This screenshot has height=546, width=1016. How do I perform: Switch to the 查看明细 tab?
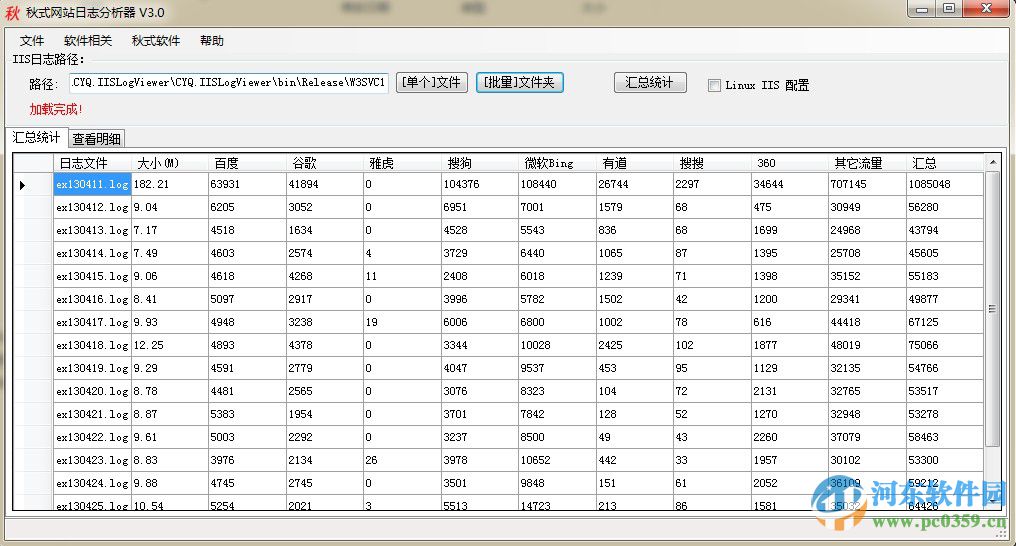(x=97, y=139)
